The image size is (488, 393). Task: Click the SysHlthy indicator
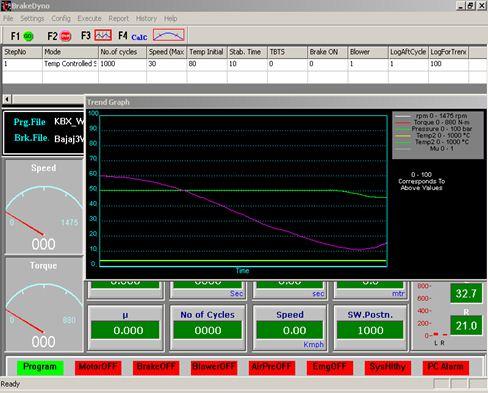click(388, 367)
